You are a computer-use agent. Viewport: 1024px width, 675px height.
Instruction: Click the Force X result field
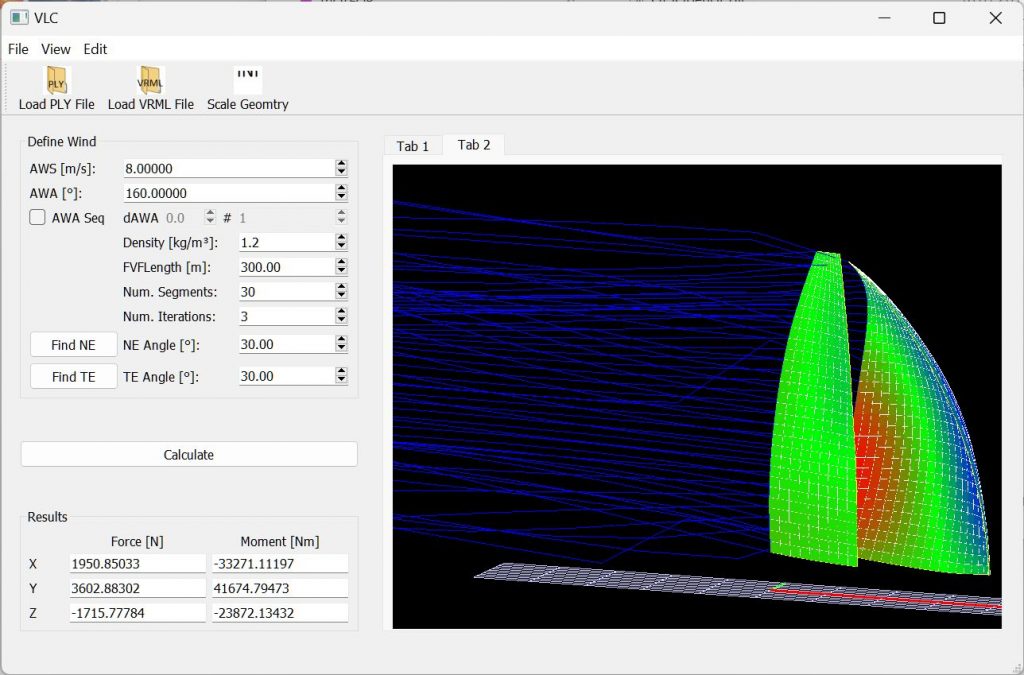click(x=137, y=564)
